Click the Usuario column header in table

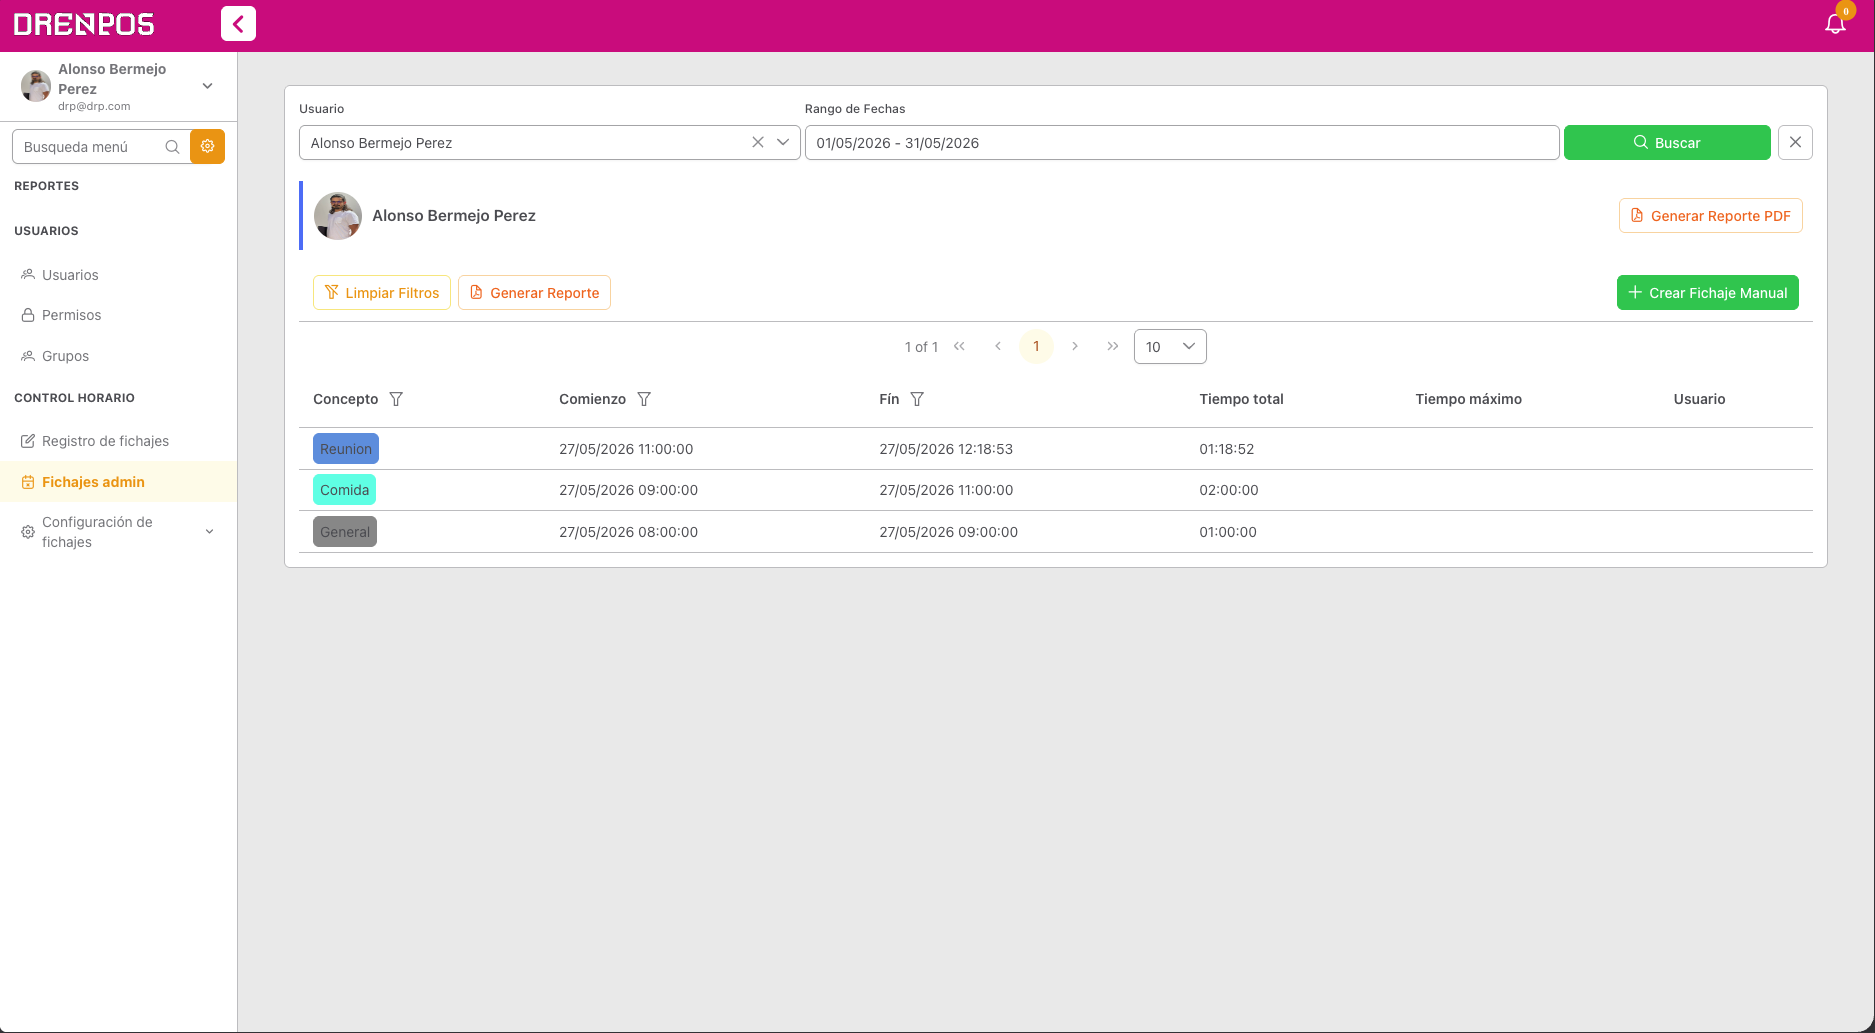pyautogui.click(x=1699, y=399)
